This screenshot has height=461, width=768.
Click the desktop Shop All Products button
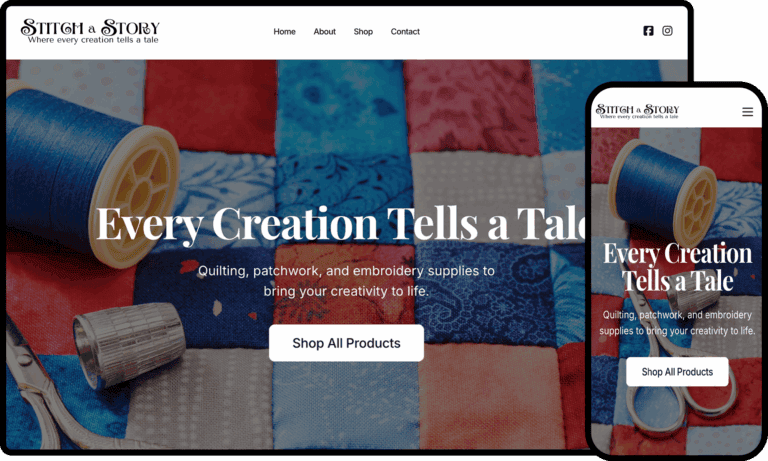click(x=346, y=343)
